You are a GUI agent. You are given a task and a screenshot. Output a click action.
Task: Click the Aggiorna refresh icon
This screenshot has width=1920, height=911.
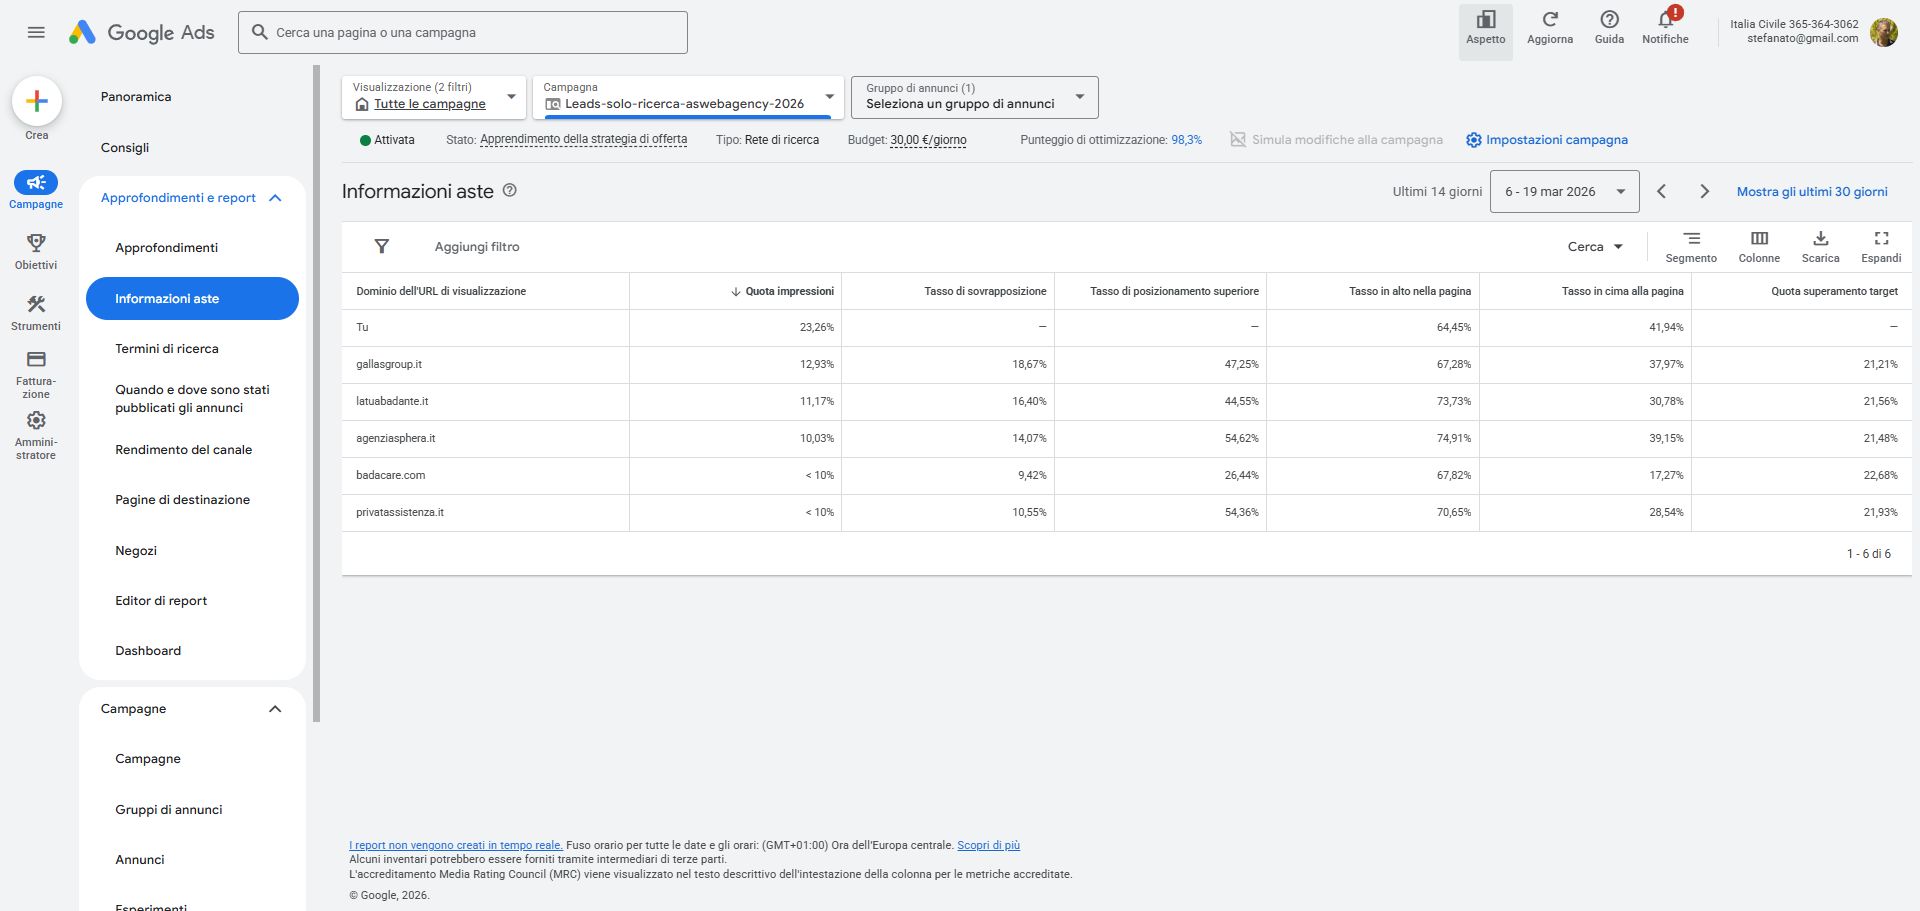(x=1549, y=20)
